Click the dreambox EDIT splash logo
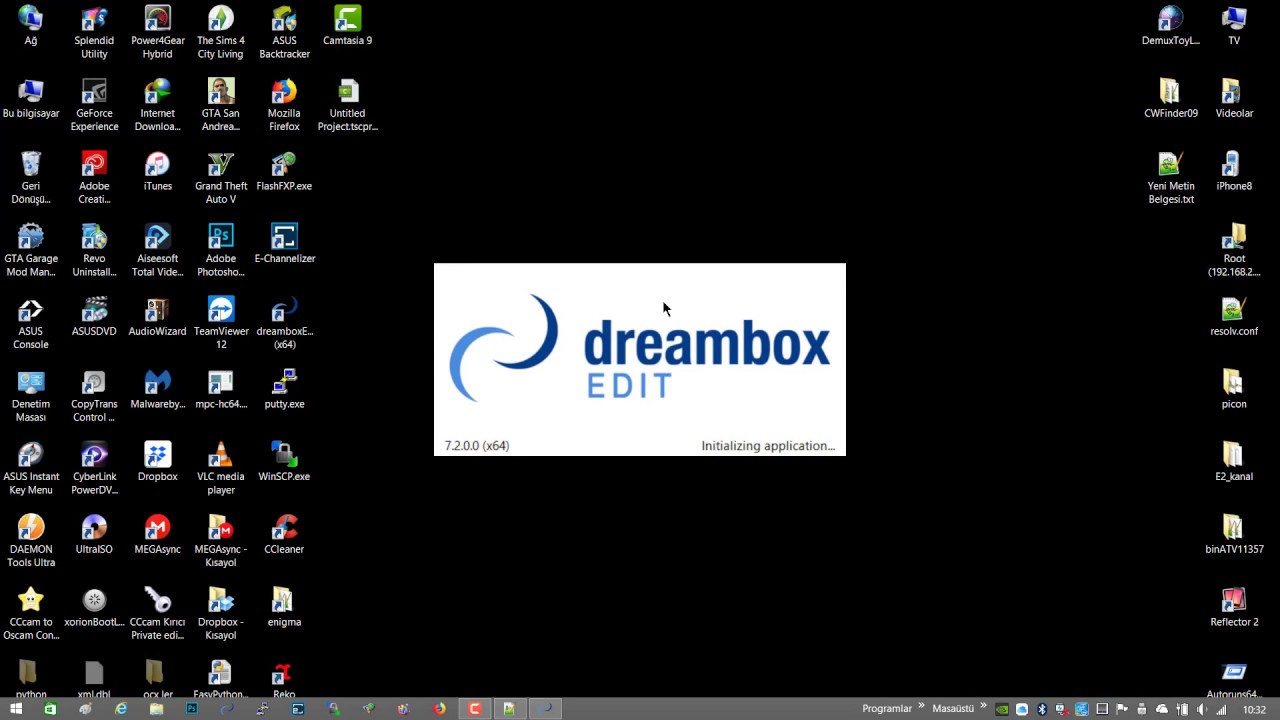The image size is (1280, 720). [x=640, y=348]
